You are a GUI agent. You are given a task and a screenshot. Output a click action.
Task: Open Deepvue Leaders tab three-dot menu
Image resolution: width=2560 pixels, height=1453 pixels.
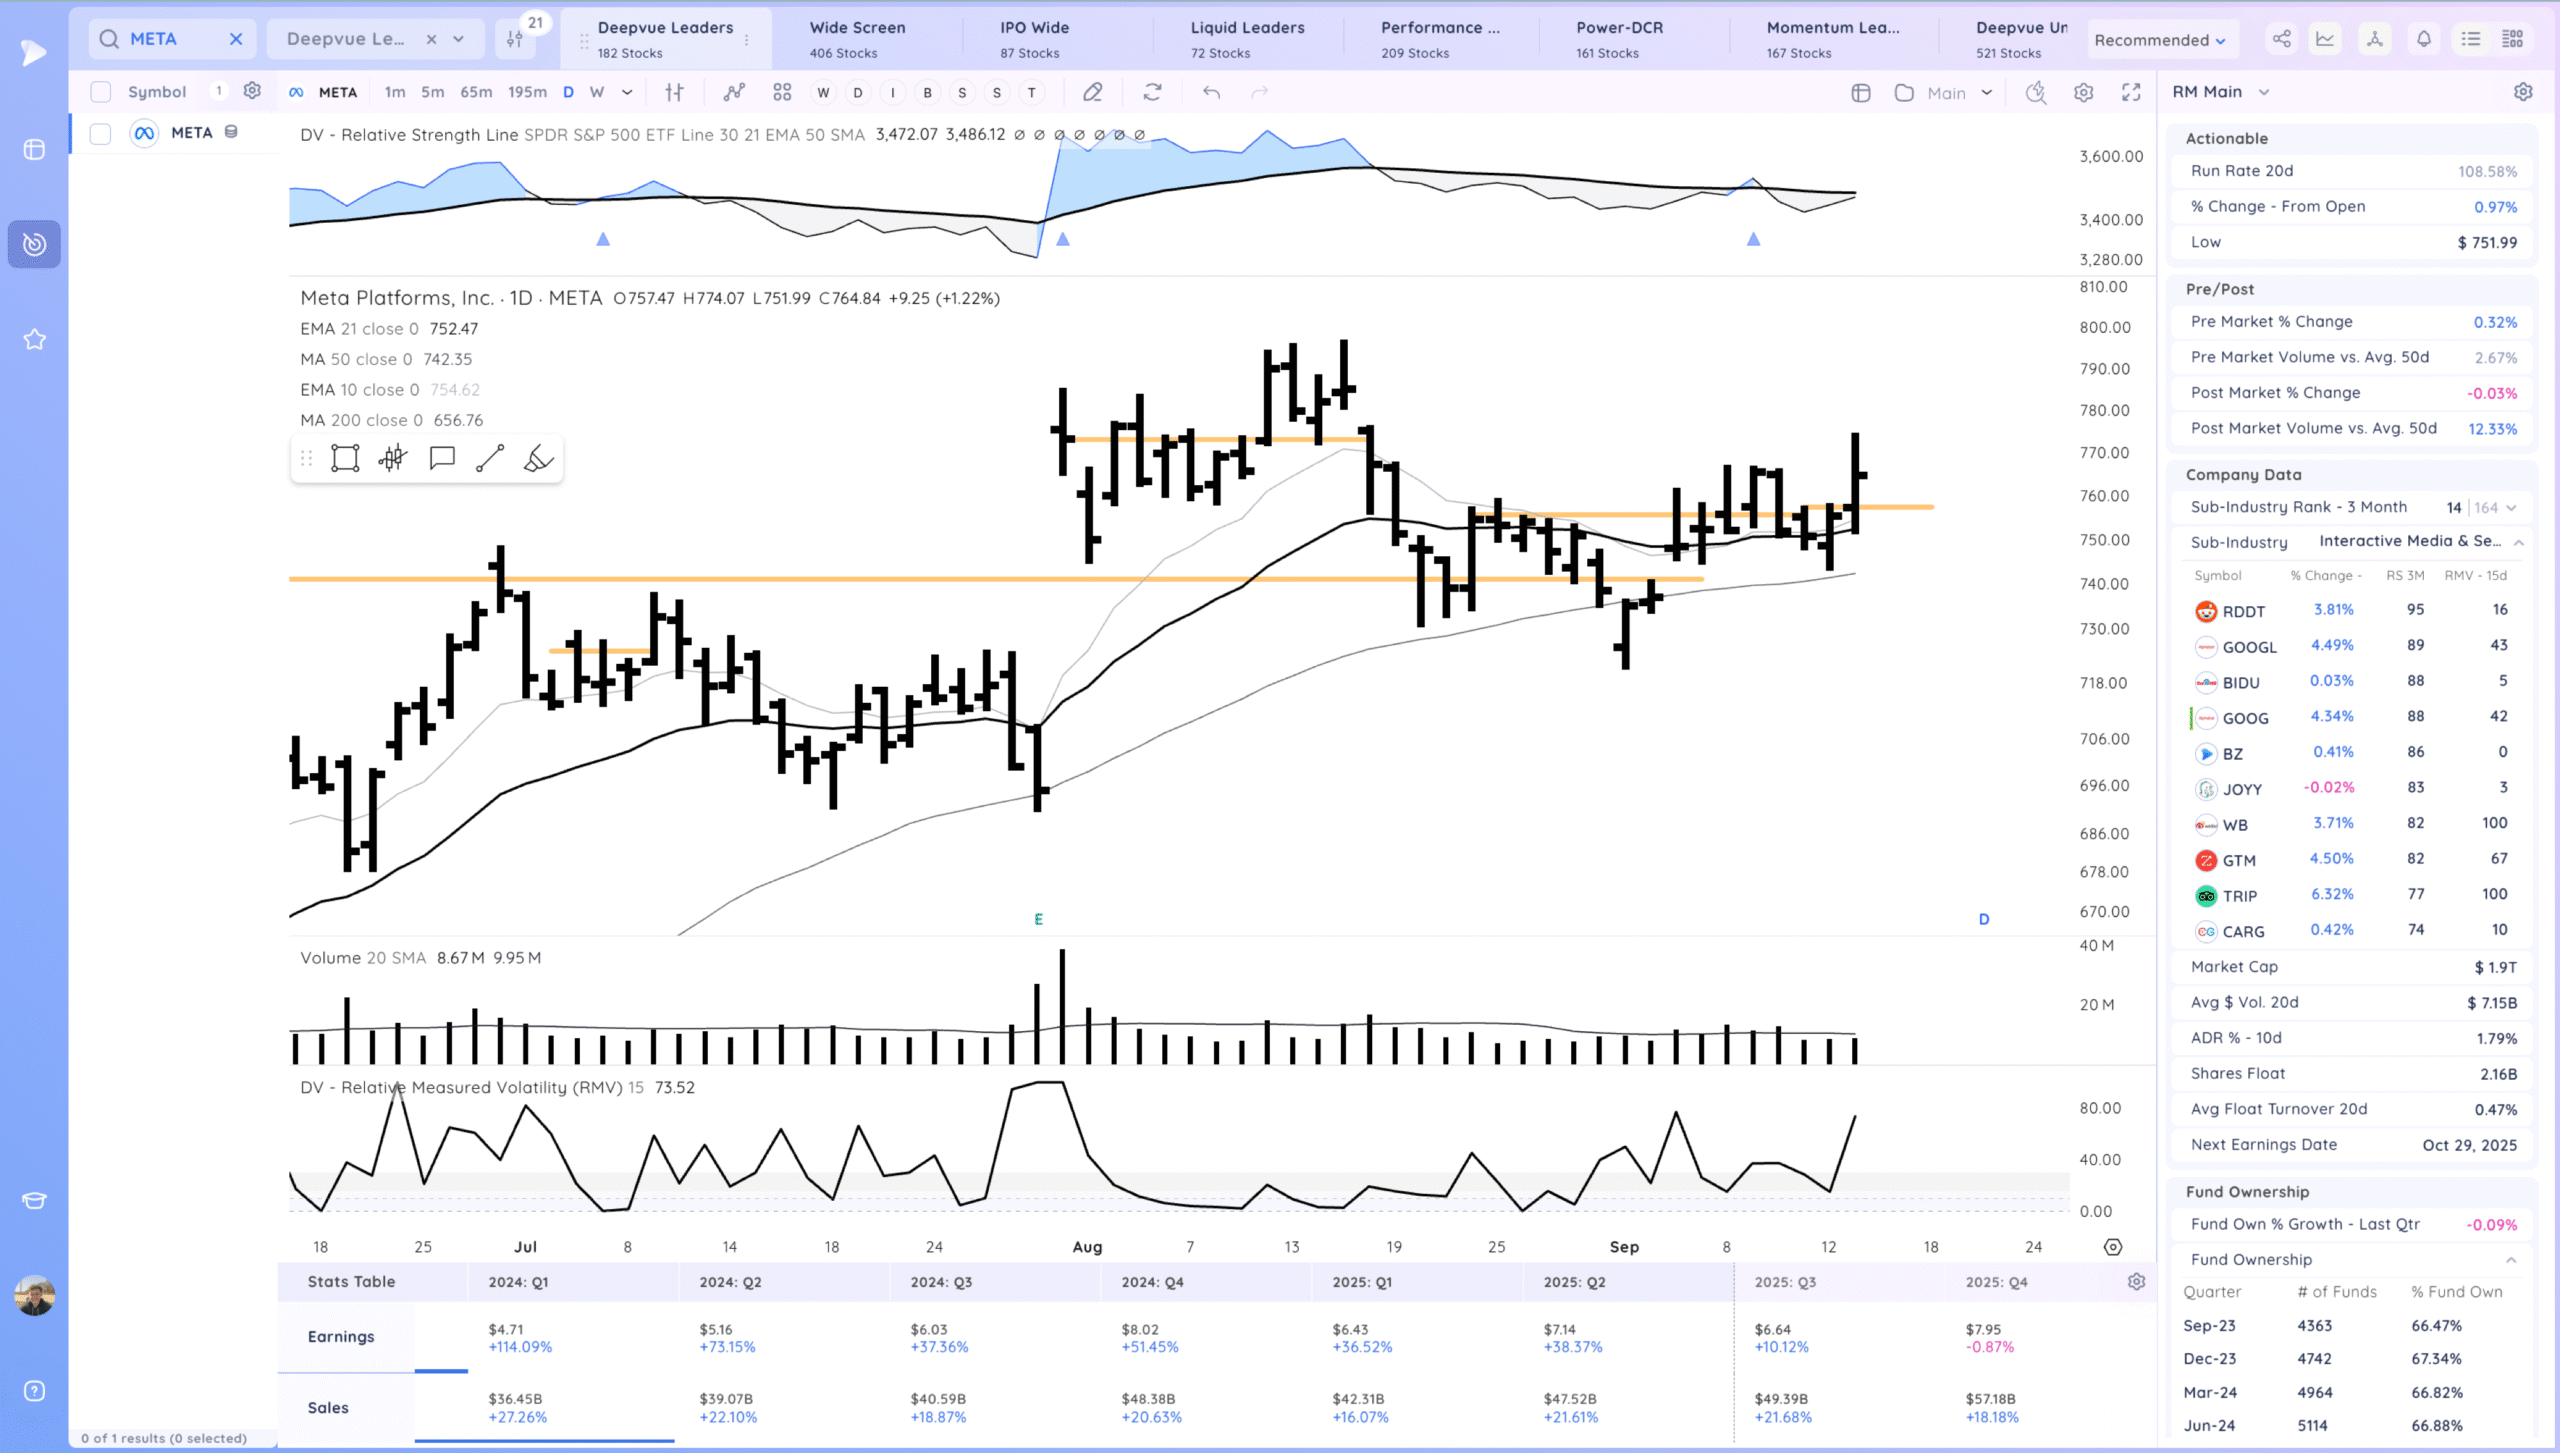(x=746, y=40)
